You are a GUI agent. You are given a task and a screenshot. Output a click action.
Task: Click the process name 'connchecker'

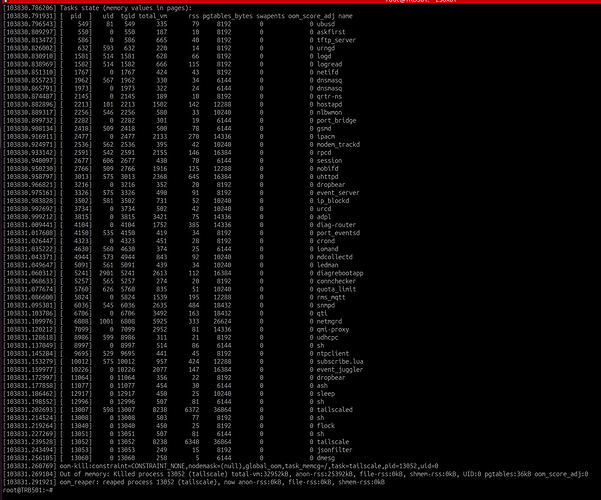(x=336, y=281)
